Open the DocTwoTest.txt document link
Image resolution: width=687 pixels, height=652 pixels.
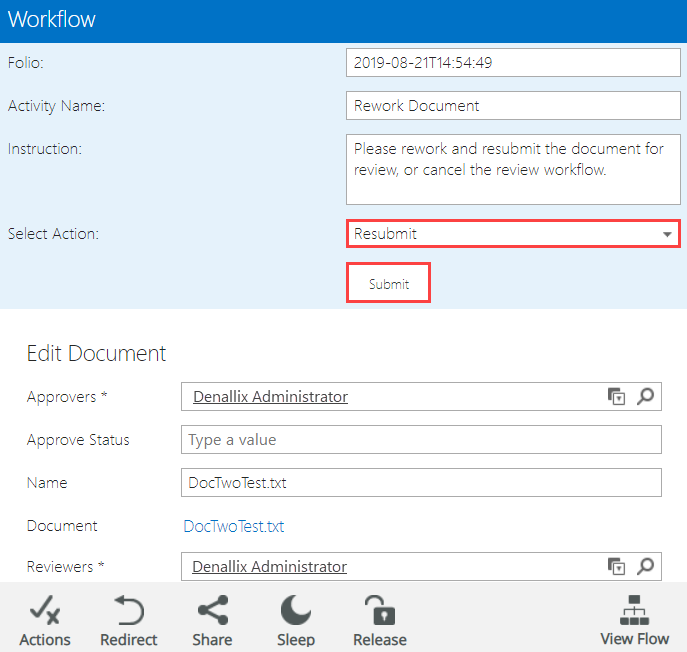234,526
